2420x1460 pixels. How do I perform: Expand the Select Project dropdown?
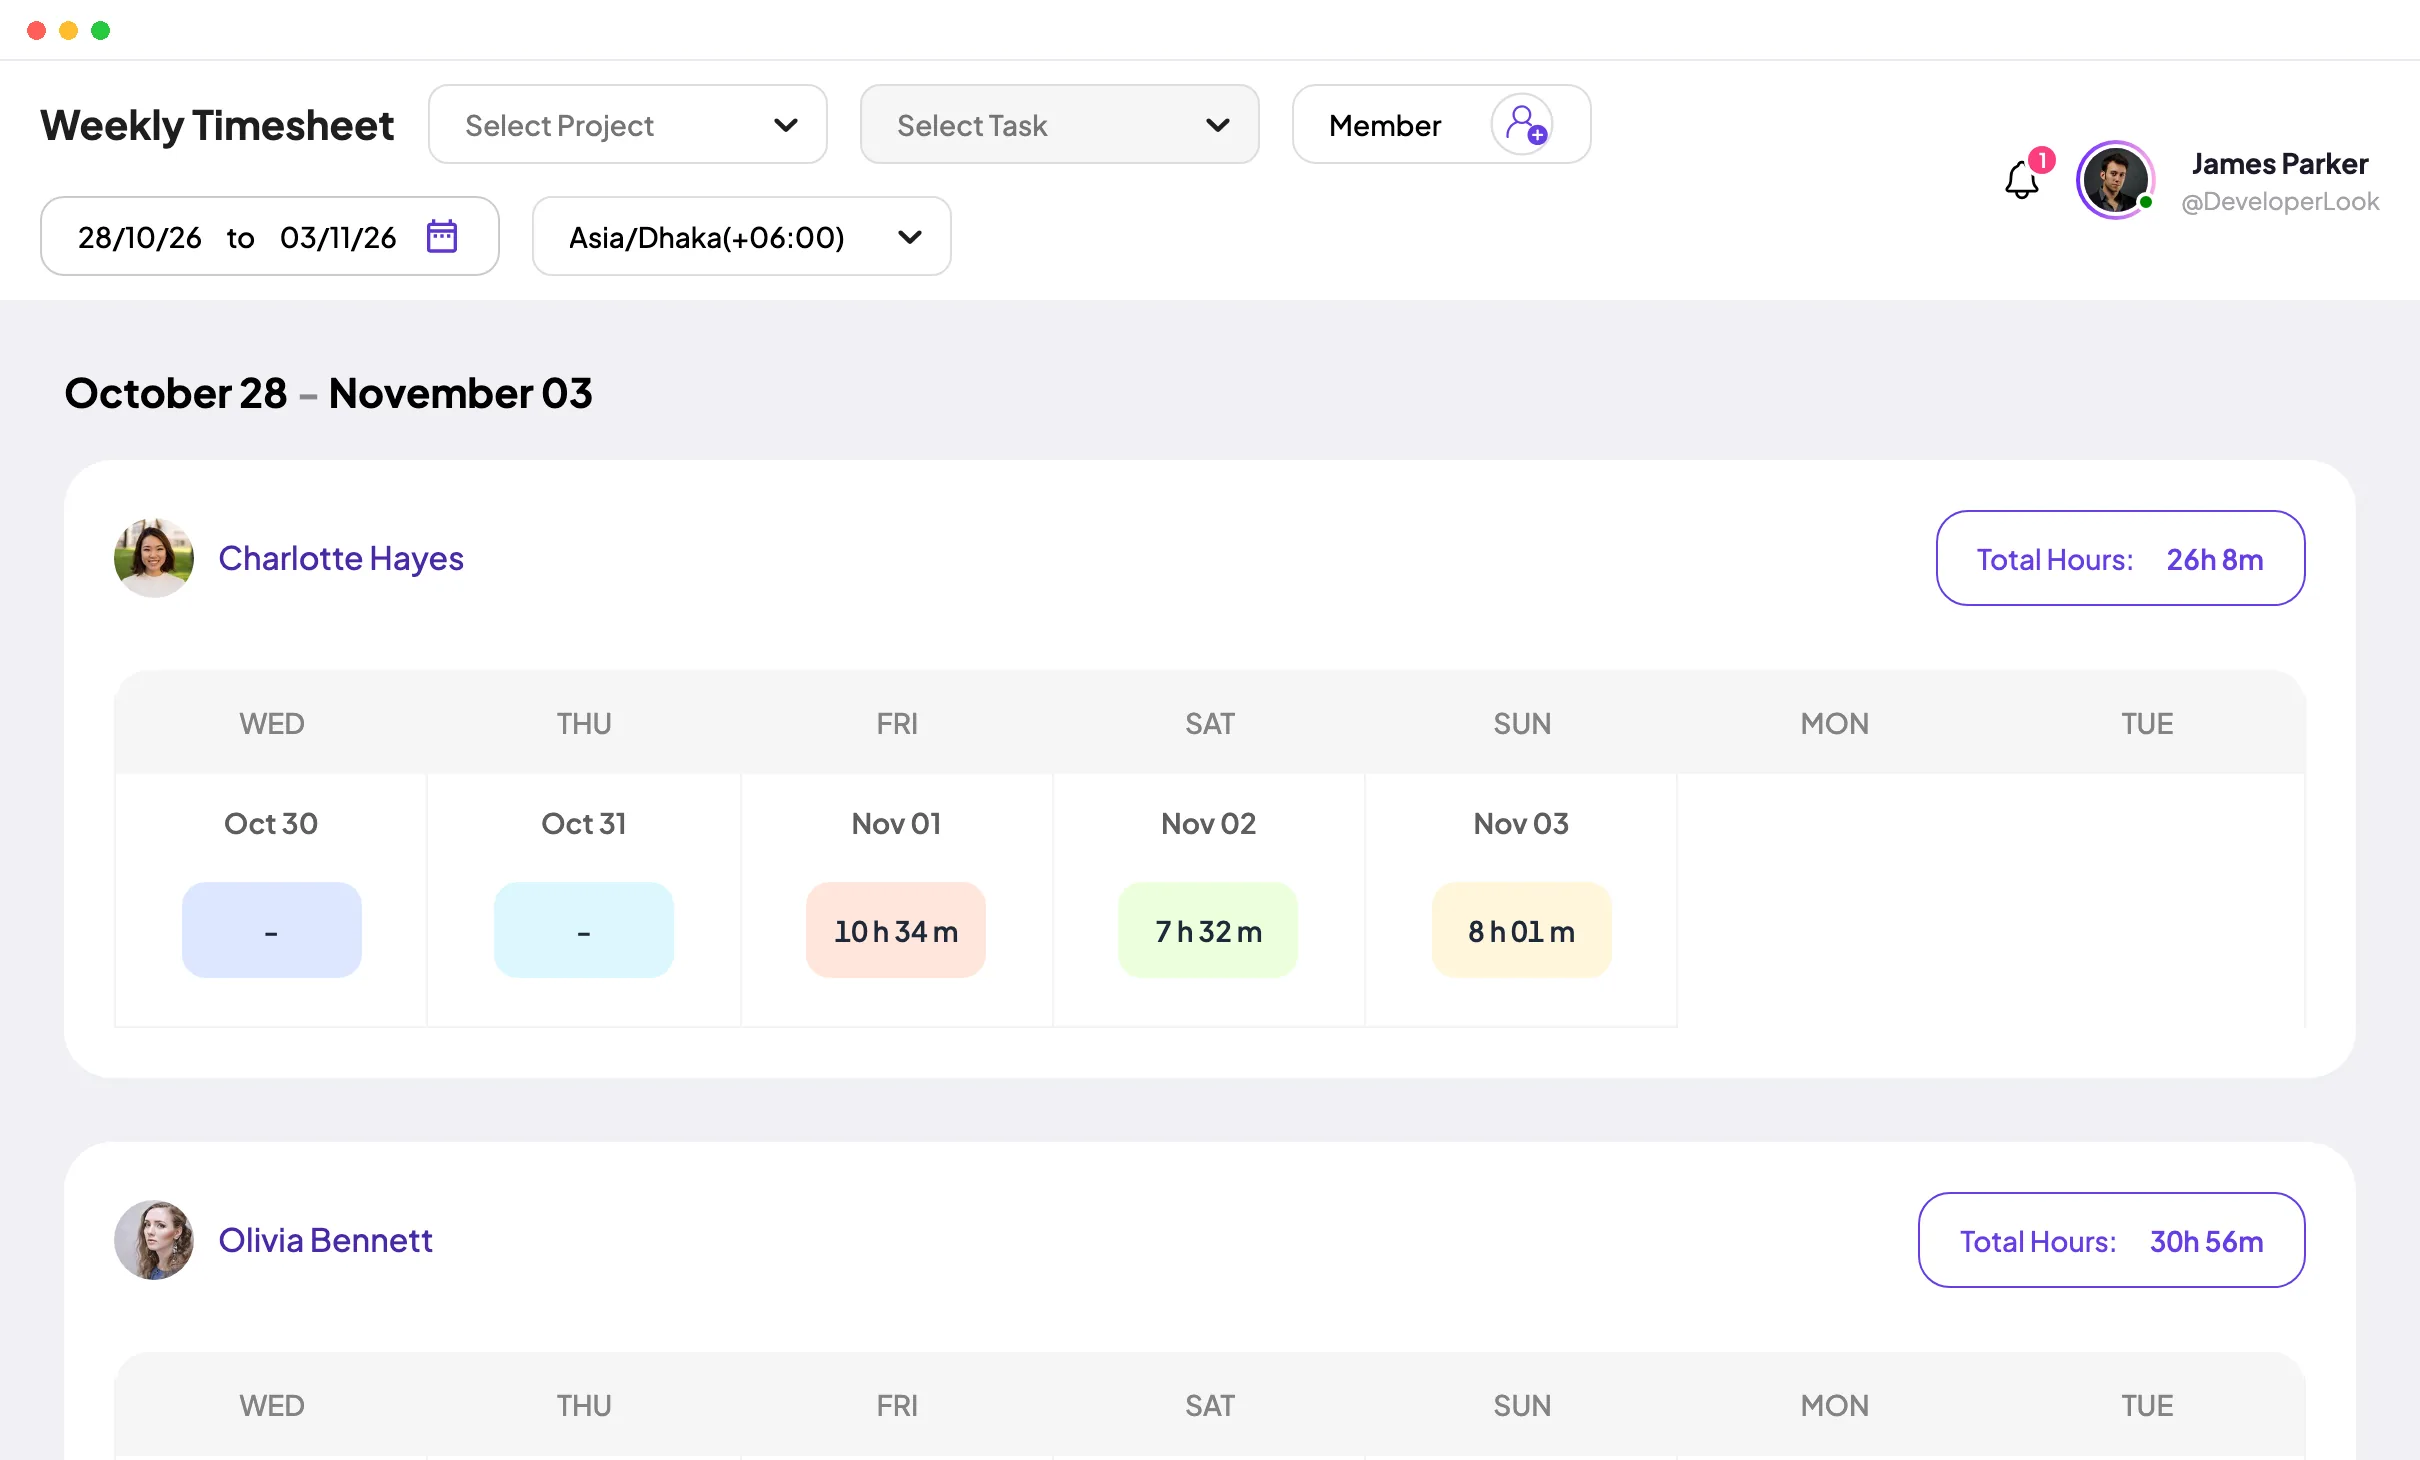coord(628,125)
